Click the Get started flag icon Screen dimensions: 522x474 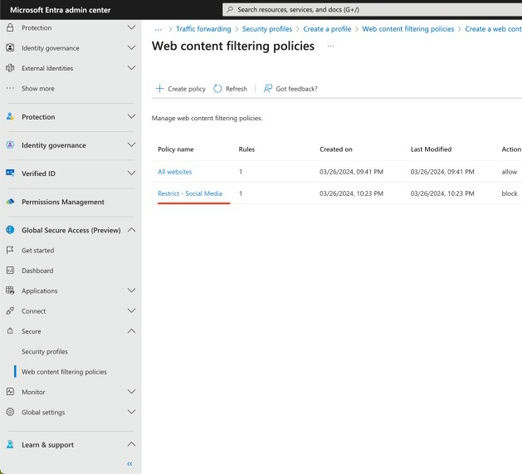pyautogui.click(x=10, y=250)
